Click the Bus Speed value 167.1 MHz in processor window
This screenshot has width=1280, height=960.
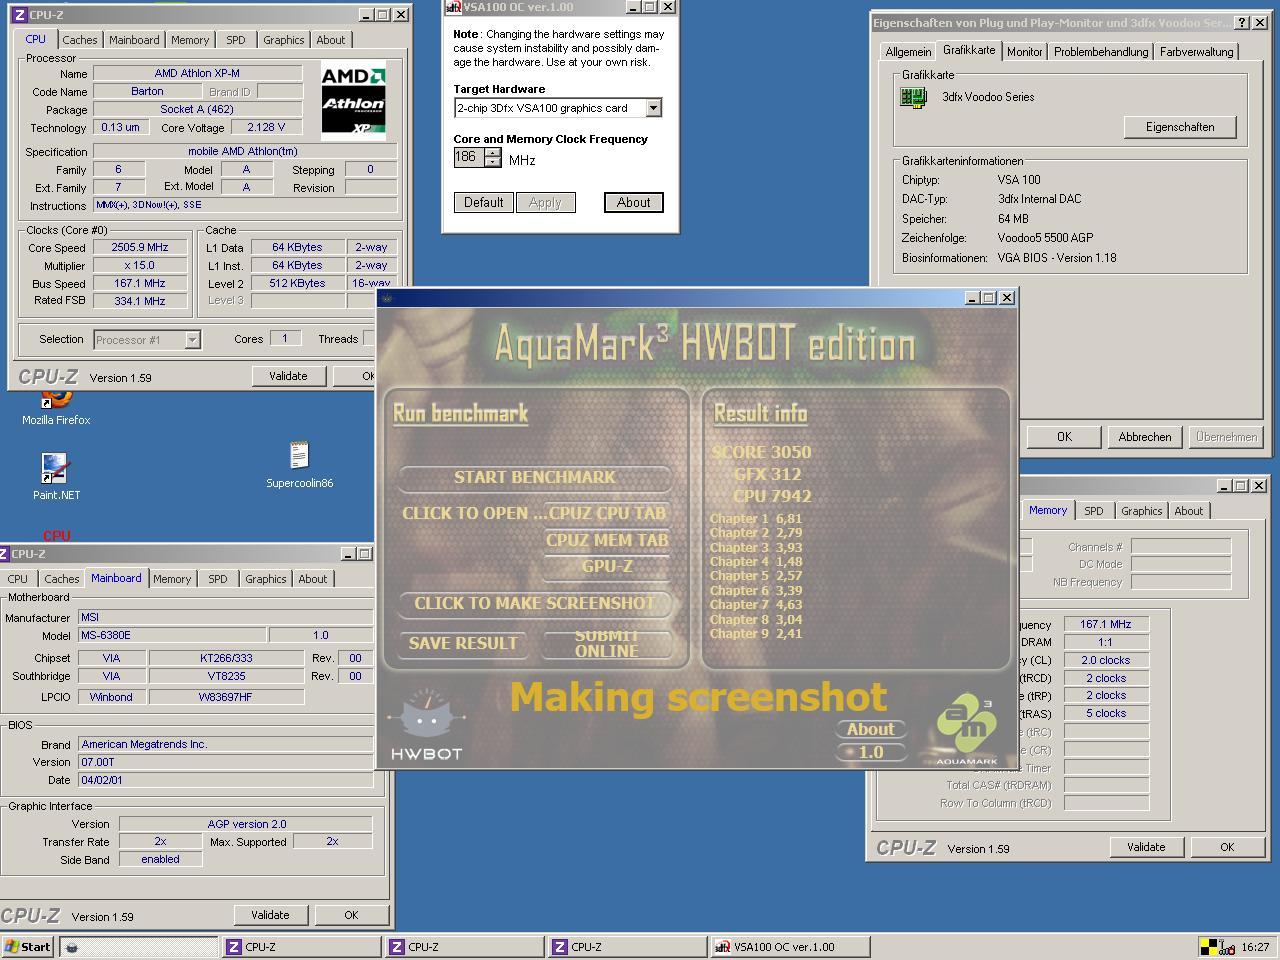tap(140, 284)
